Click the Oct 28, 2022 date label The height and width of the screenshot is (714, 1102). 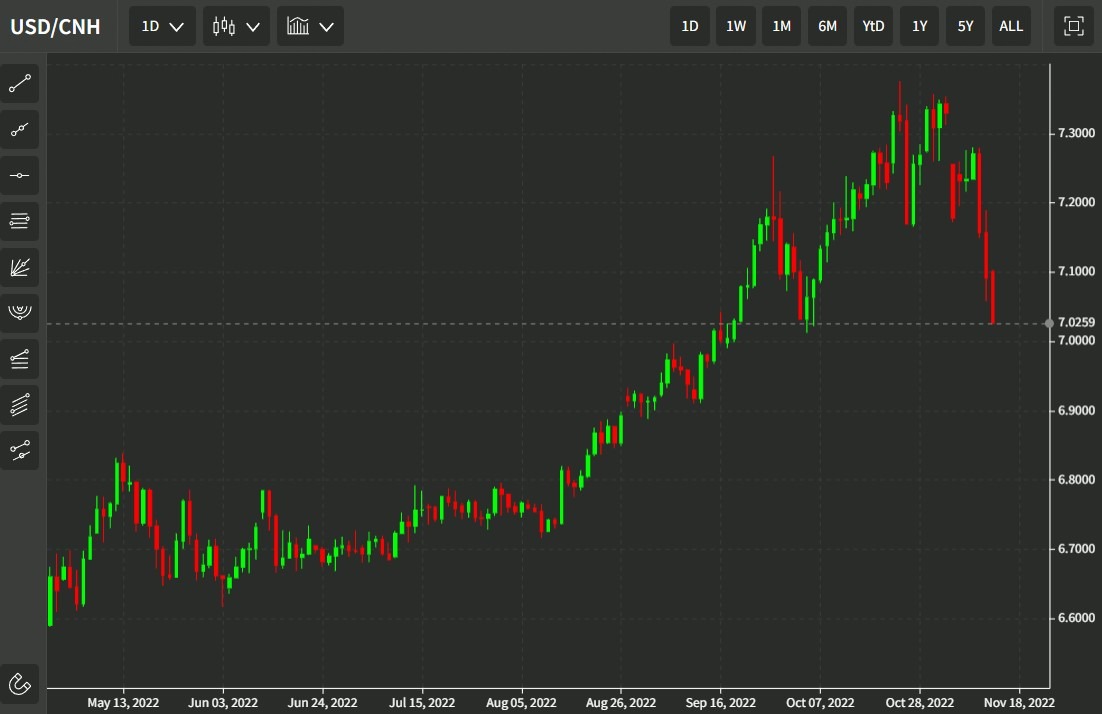tap(919, 703)
